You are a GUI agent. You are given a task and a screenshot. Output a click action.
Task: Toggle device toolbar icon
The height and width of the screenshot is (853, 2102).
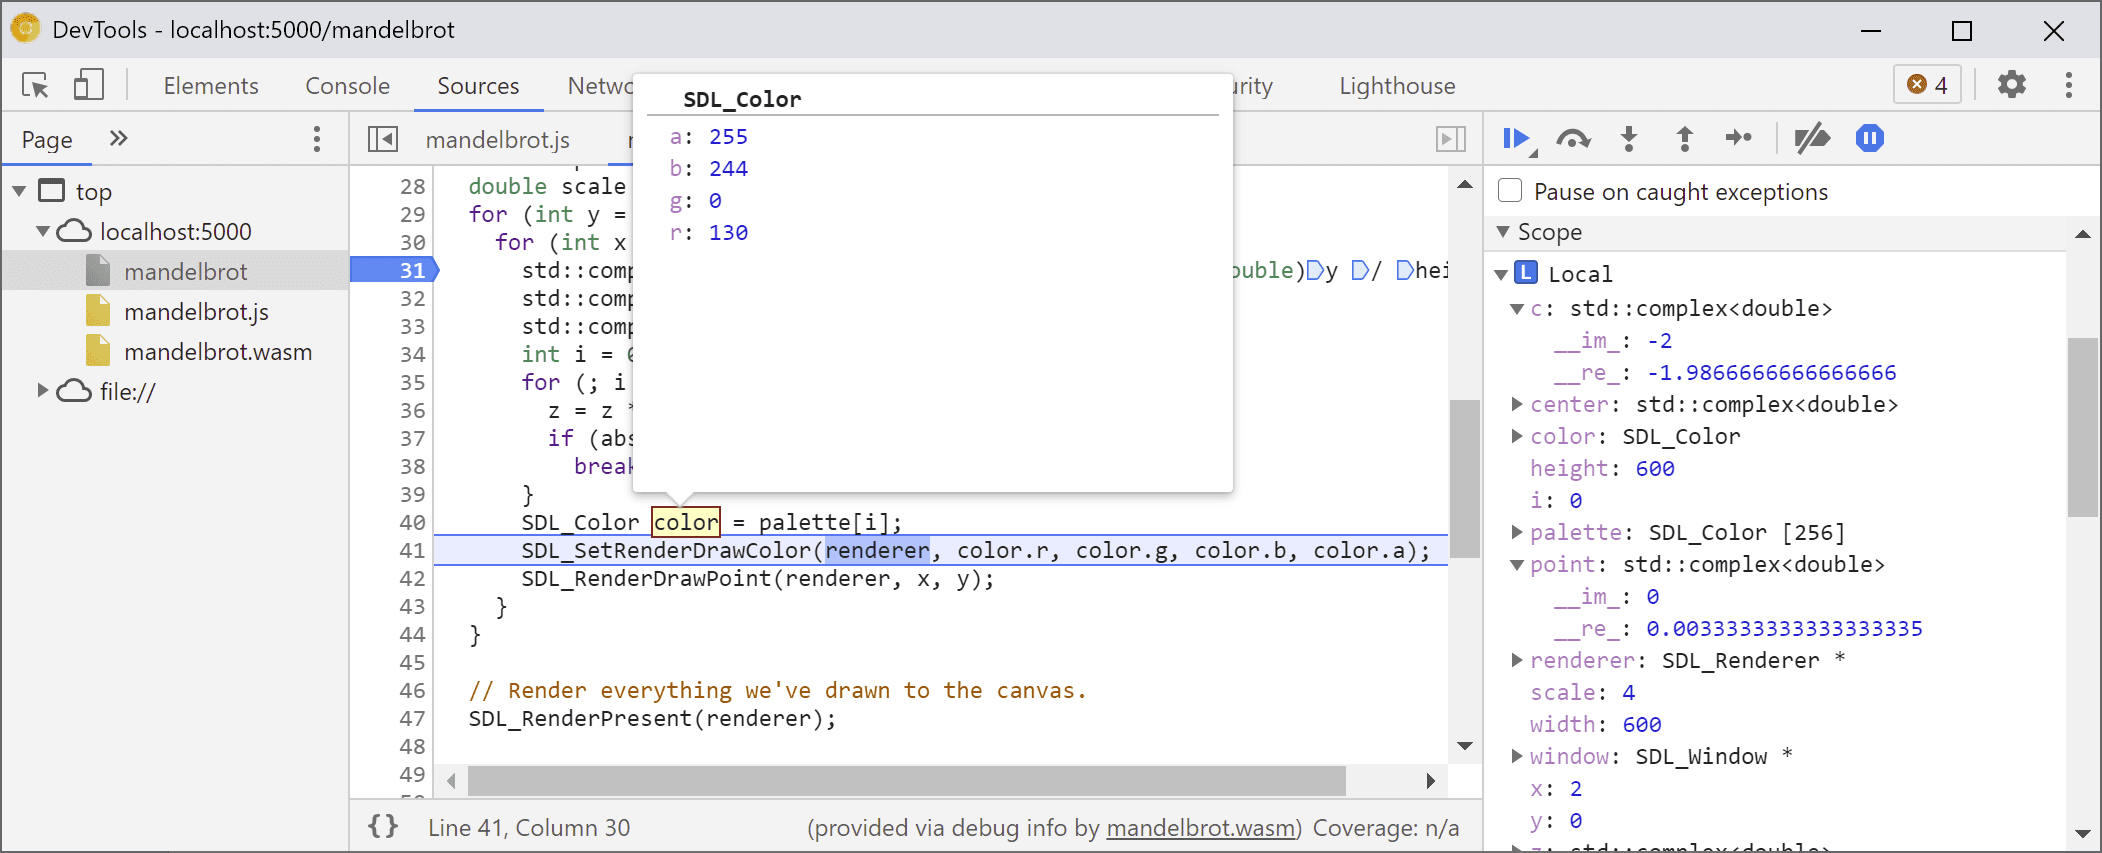click(89, 85)
